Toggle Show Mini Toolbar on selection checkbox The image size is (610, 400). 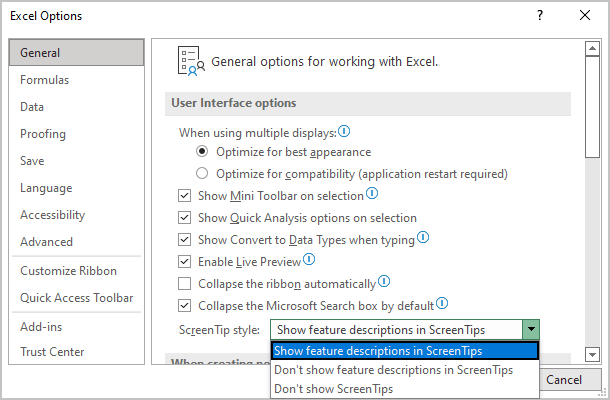pyautogui.click(x=184, y=195)
